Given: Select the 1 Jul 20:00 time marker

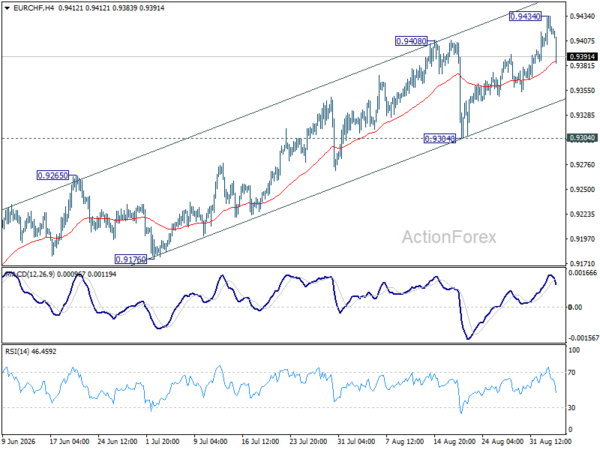Looking at the screenshot, I should pos(162,441).
